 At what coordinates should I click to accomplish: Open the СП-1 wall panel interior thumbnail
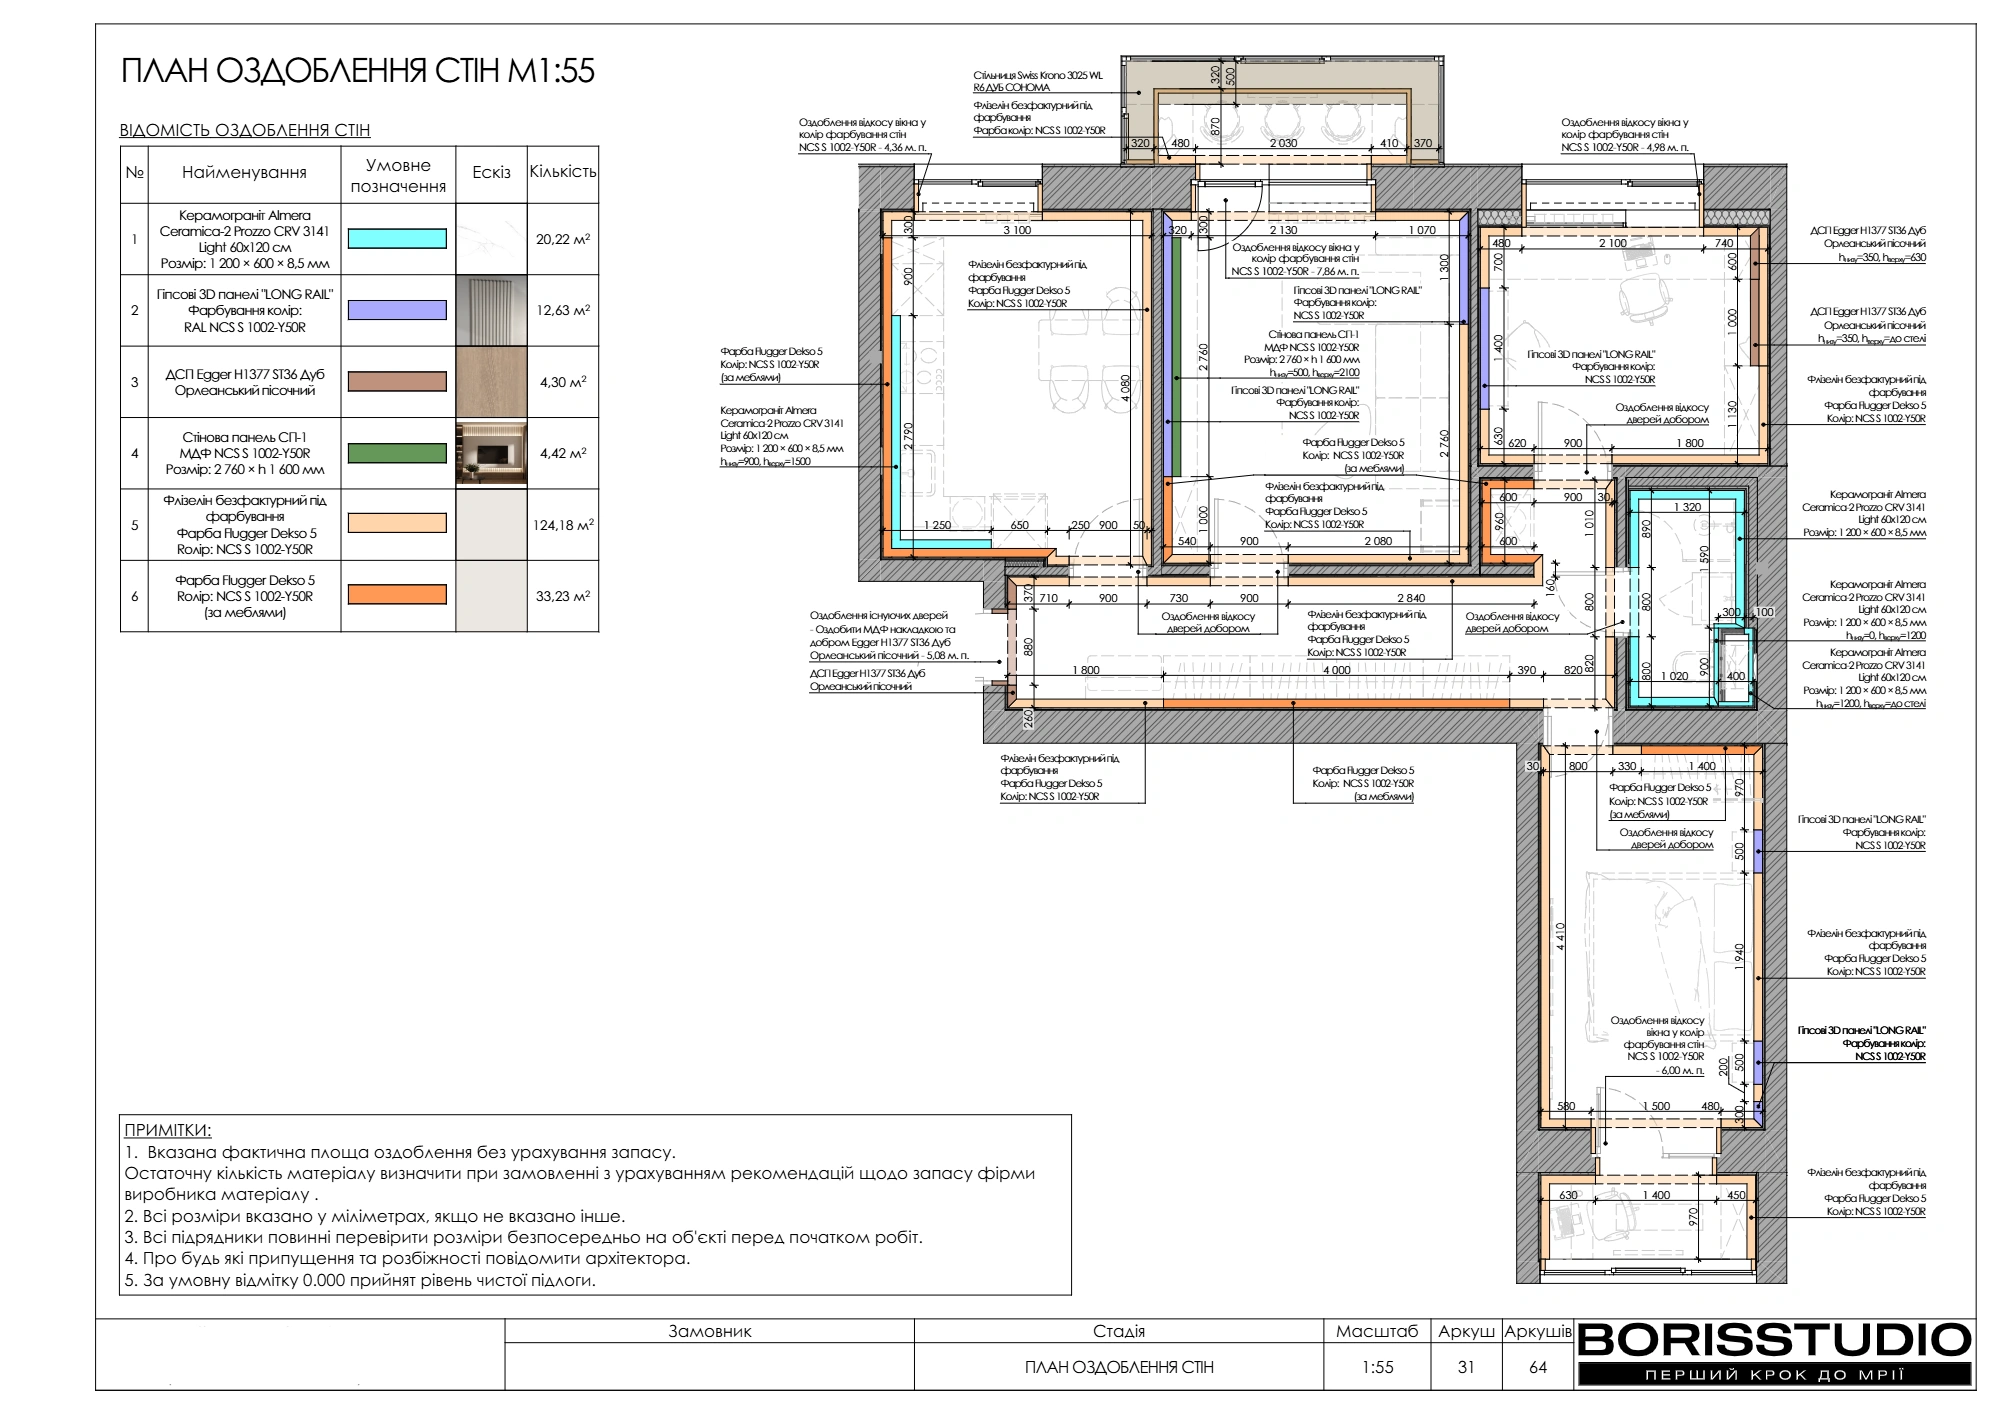coord(491,453)
